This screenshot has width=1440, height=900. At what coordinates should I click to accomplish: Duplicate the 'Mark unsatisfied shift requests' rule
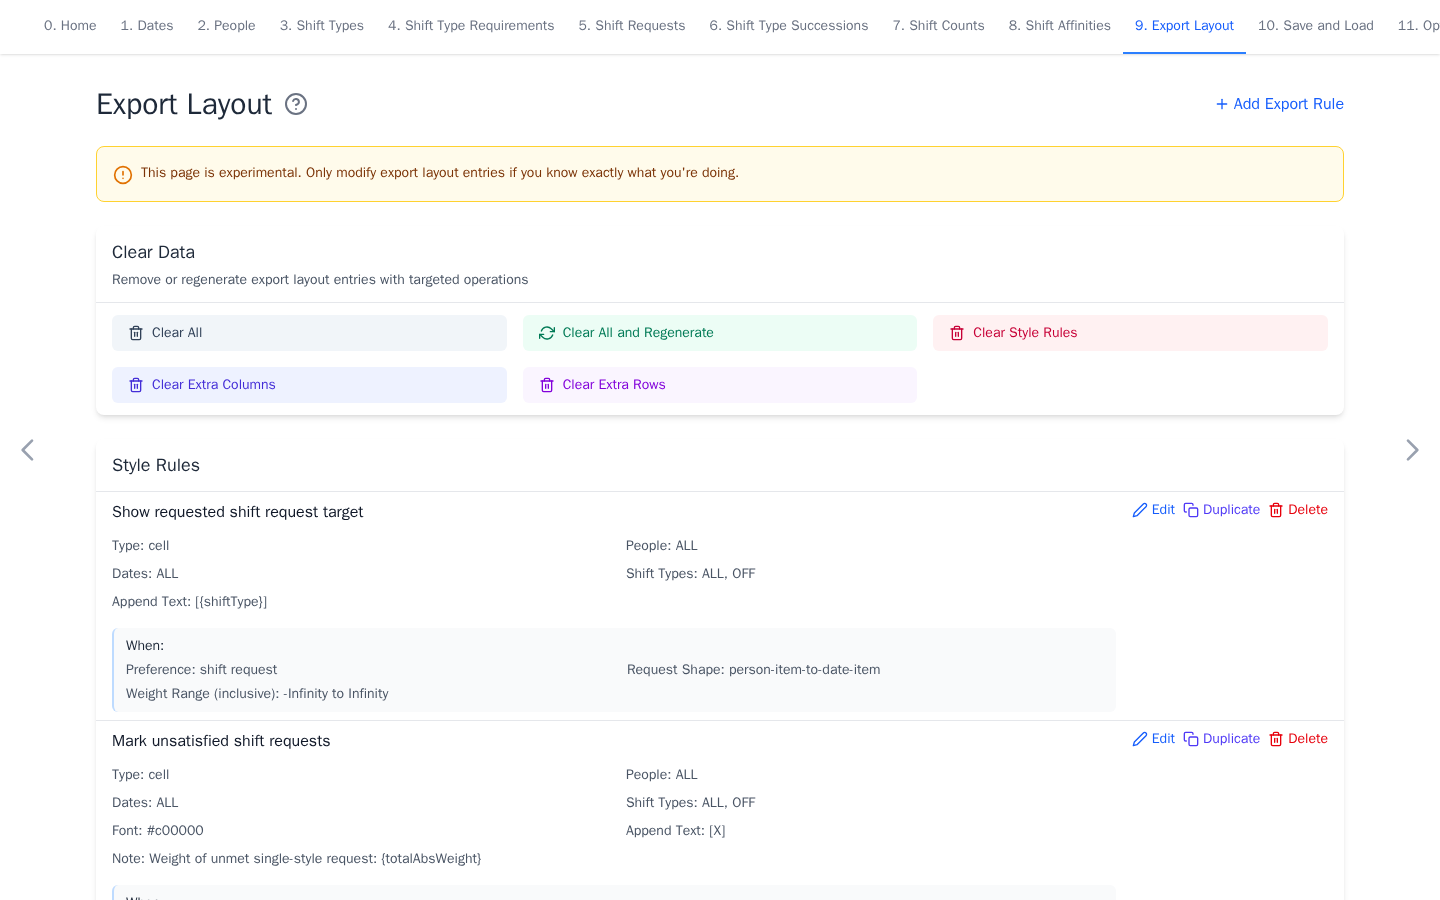[x=1221, y=739]
